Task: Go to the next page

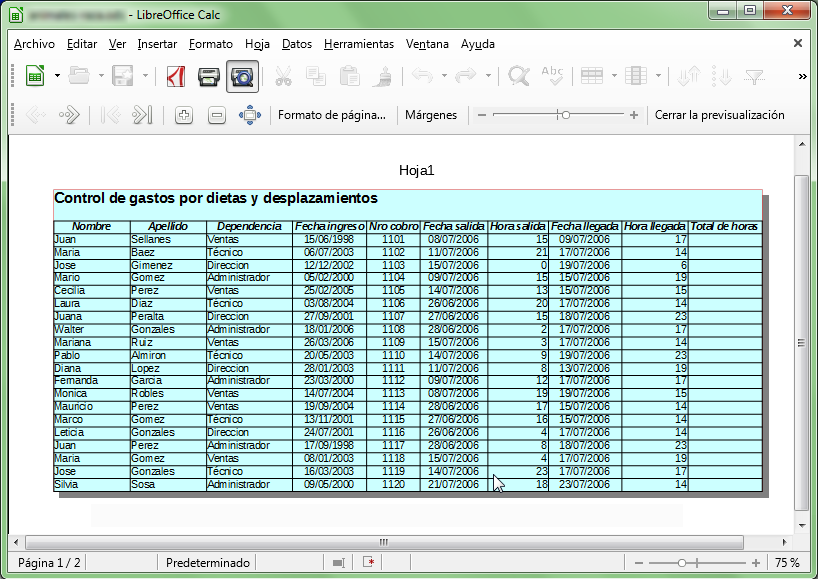Action: pos(69,115)
